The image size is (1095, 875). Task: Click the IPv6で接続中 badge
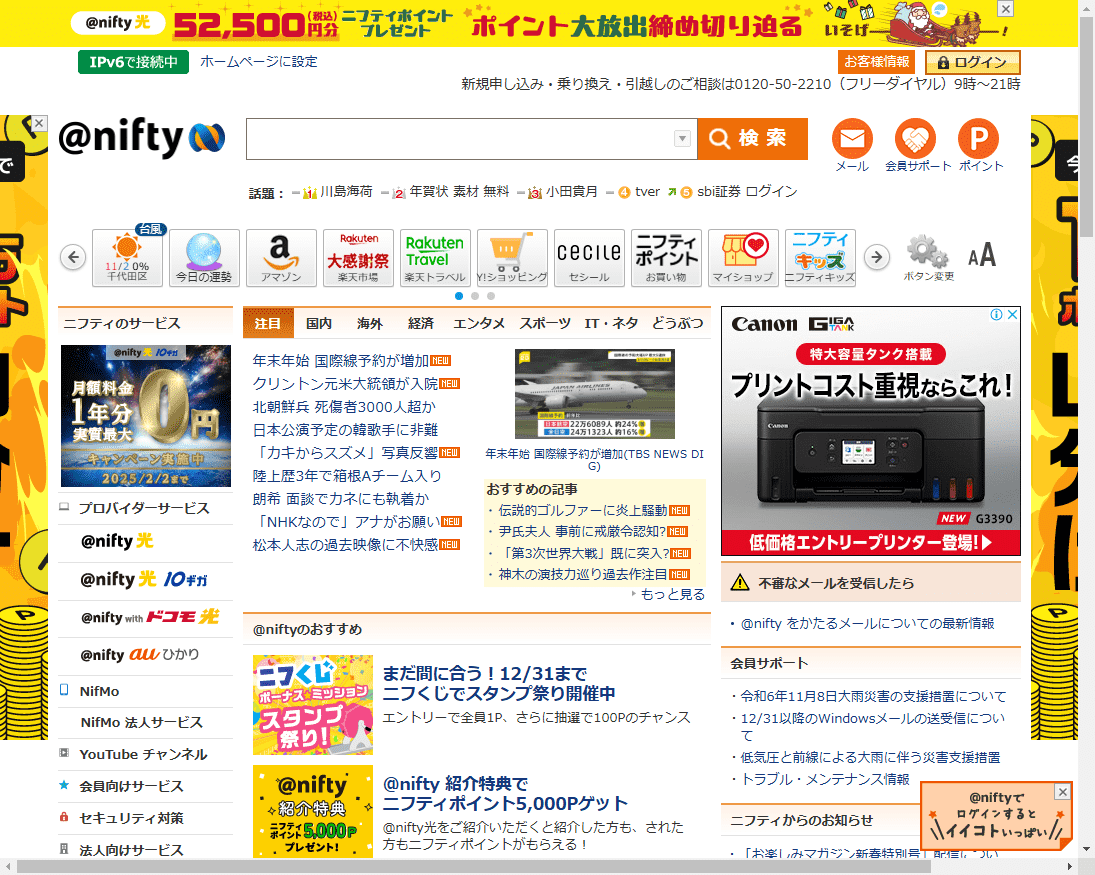[x=133, y=62]
